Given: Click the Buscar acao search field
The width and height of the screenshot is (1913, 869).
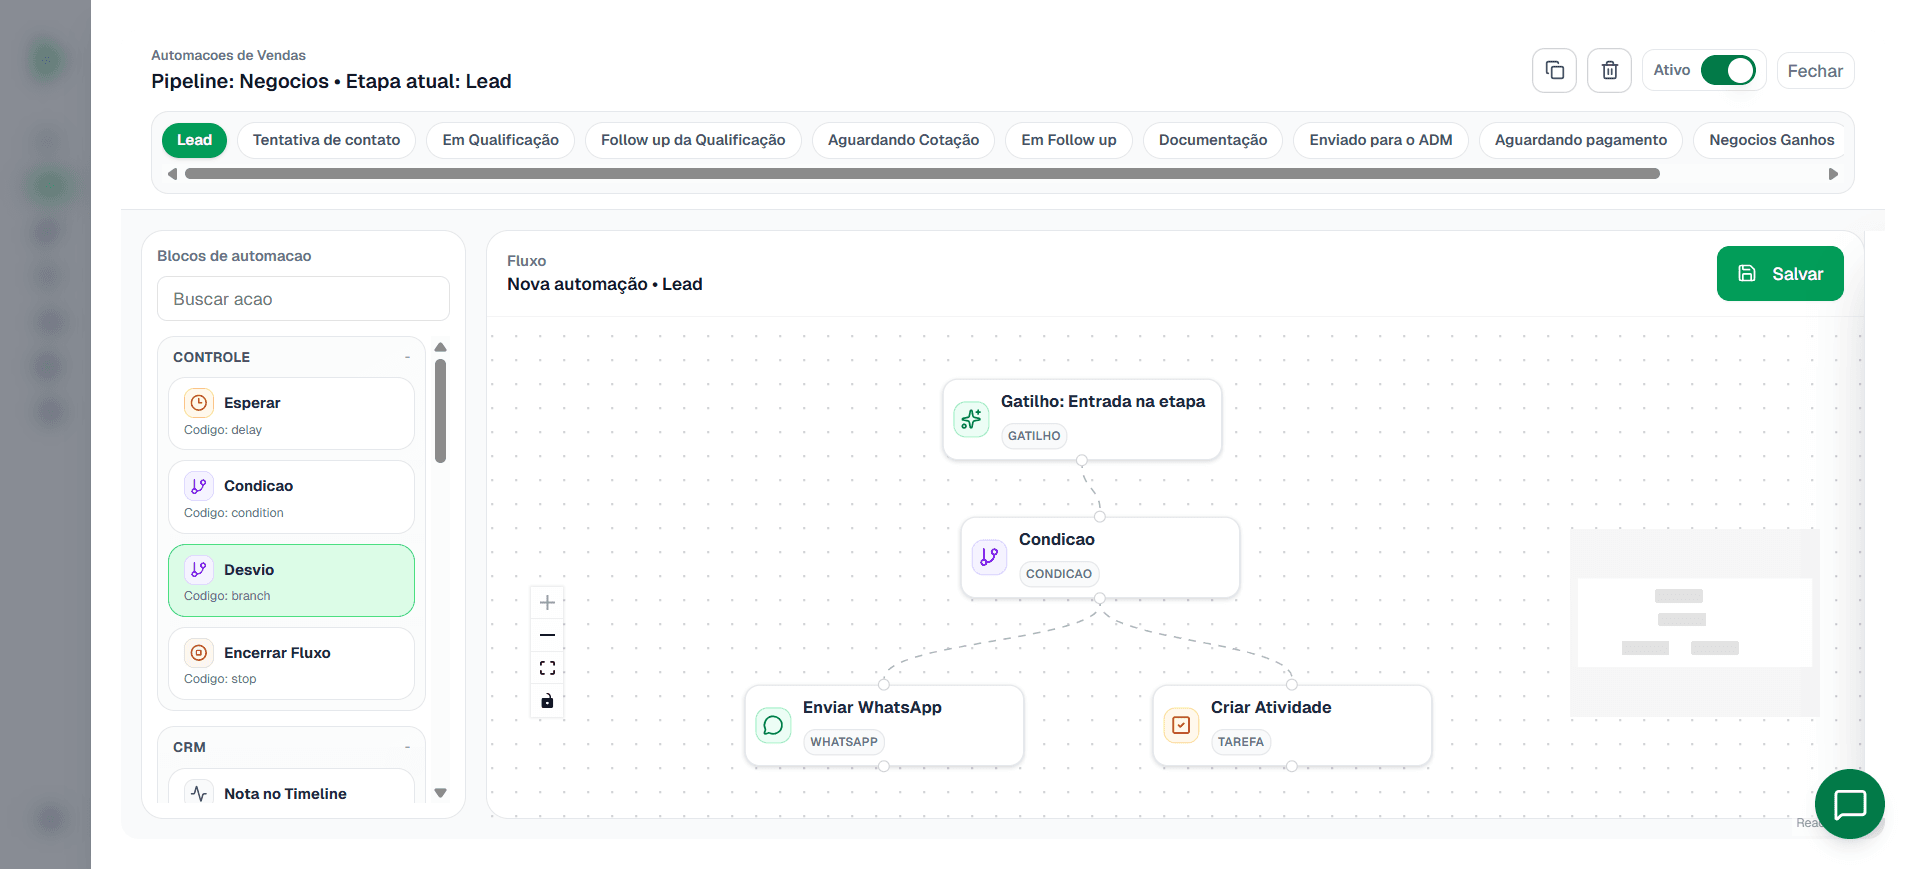Looking at the screenshot, I should (303, 299).
